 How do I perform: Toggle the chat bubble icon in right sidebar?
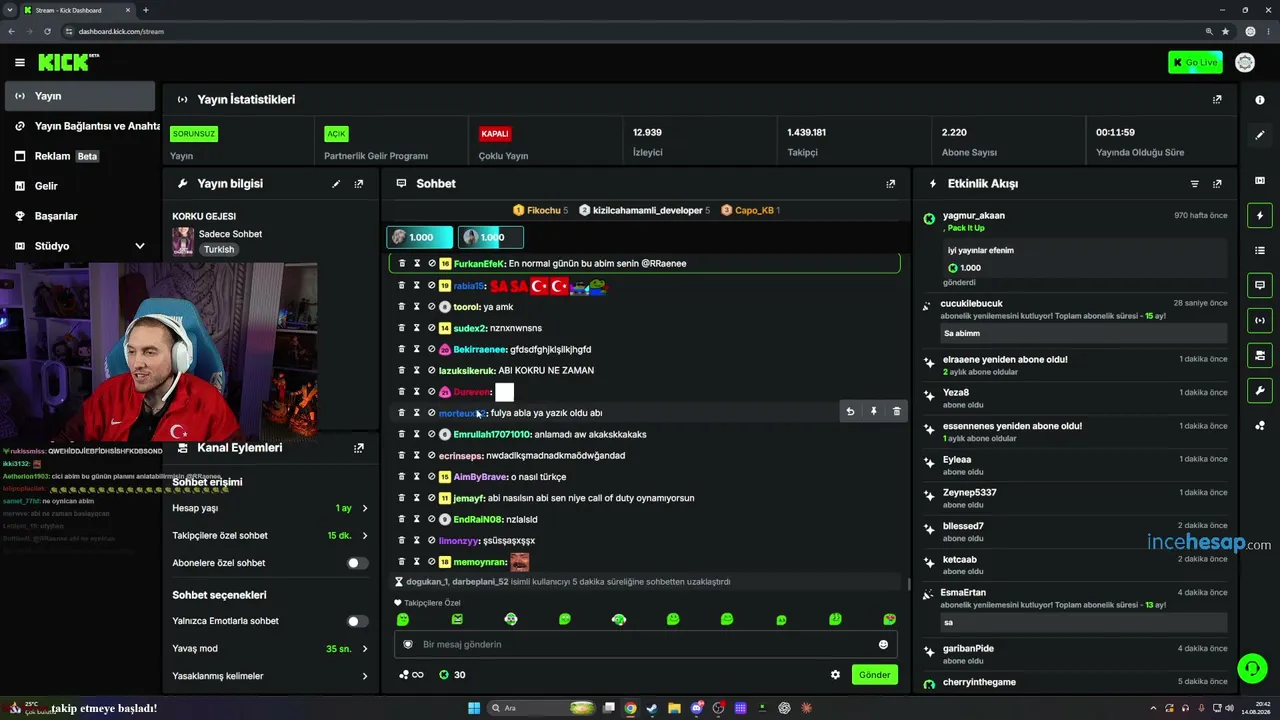[x=1260, y=285]
